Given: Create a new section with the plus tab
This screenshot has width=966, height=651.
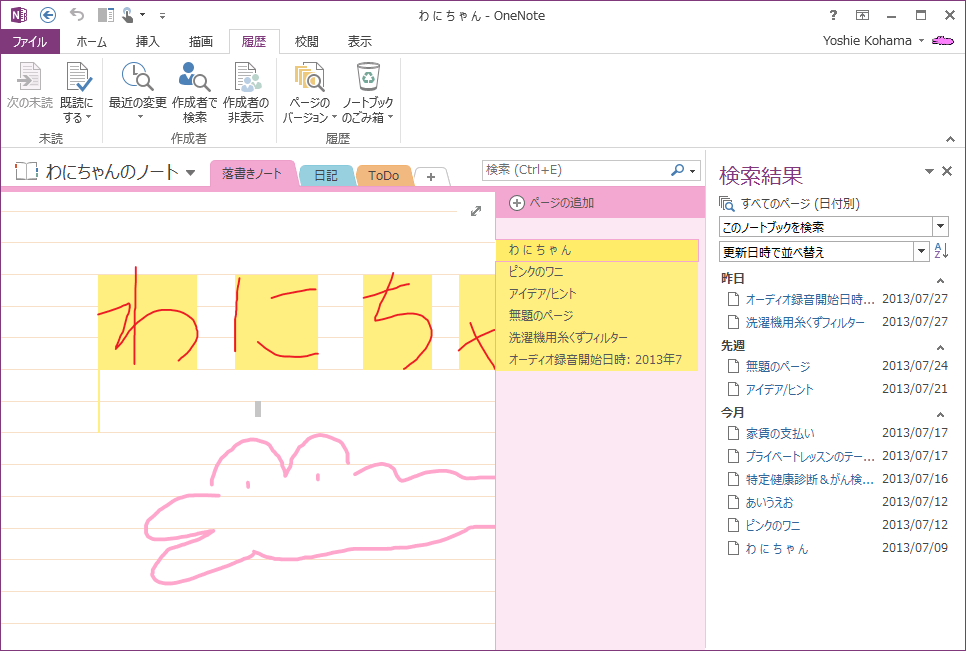Looking at the screenshot, I should pyautogui.click(x=431, y=177).
